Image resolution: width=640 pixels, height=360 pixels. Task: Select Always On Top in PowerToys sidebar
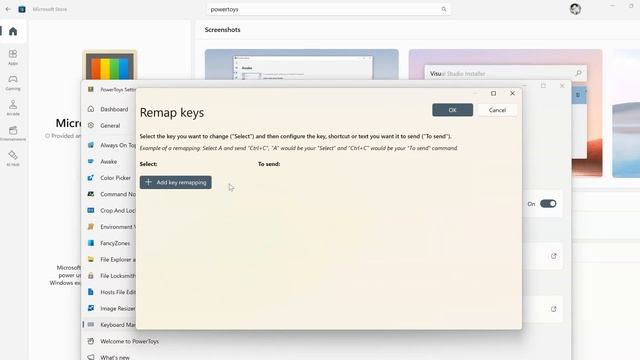[118, 145]
